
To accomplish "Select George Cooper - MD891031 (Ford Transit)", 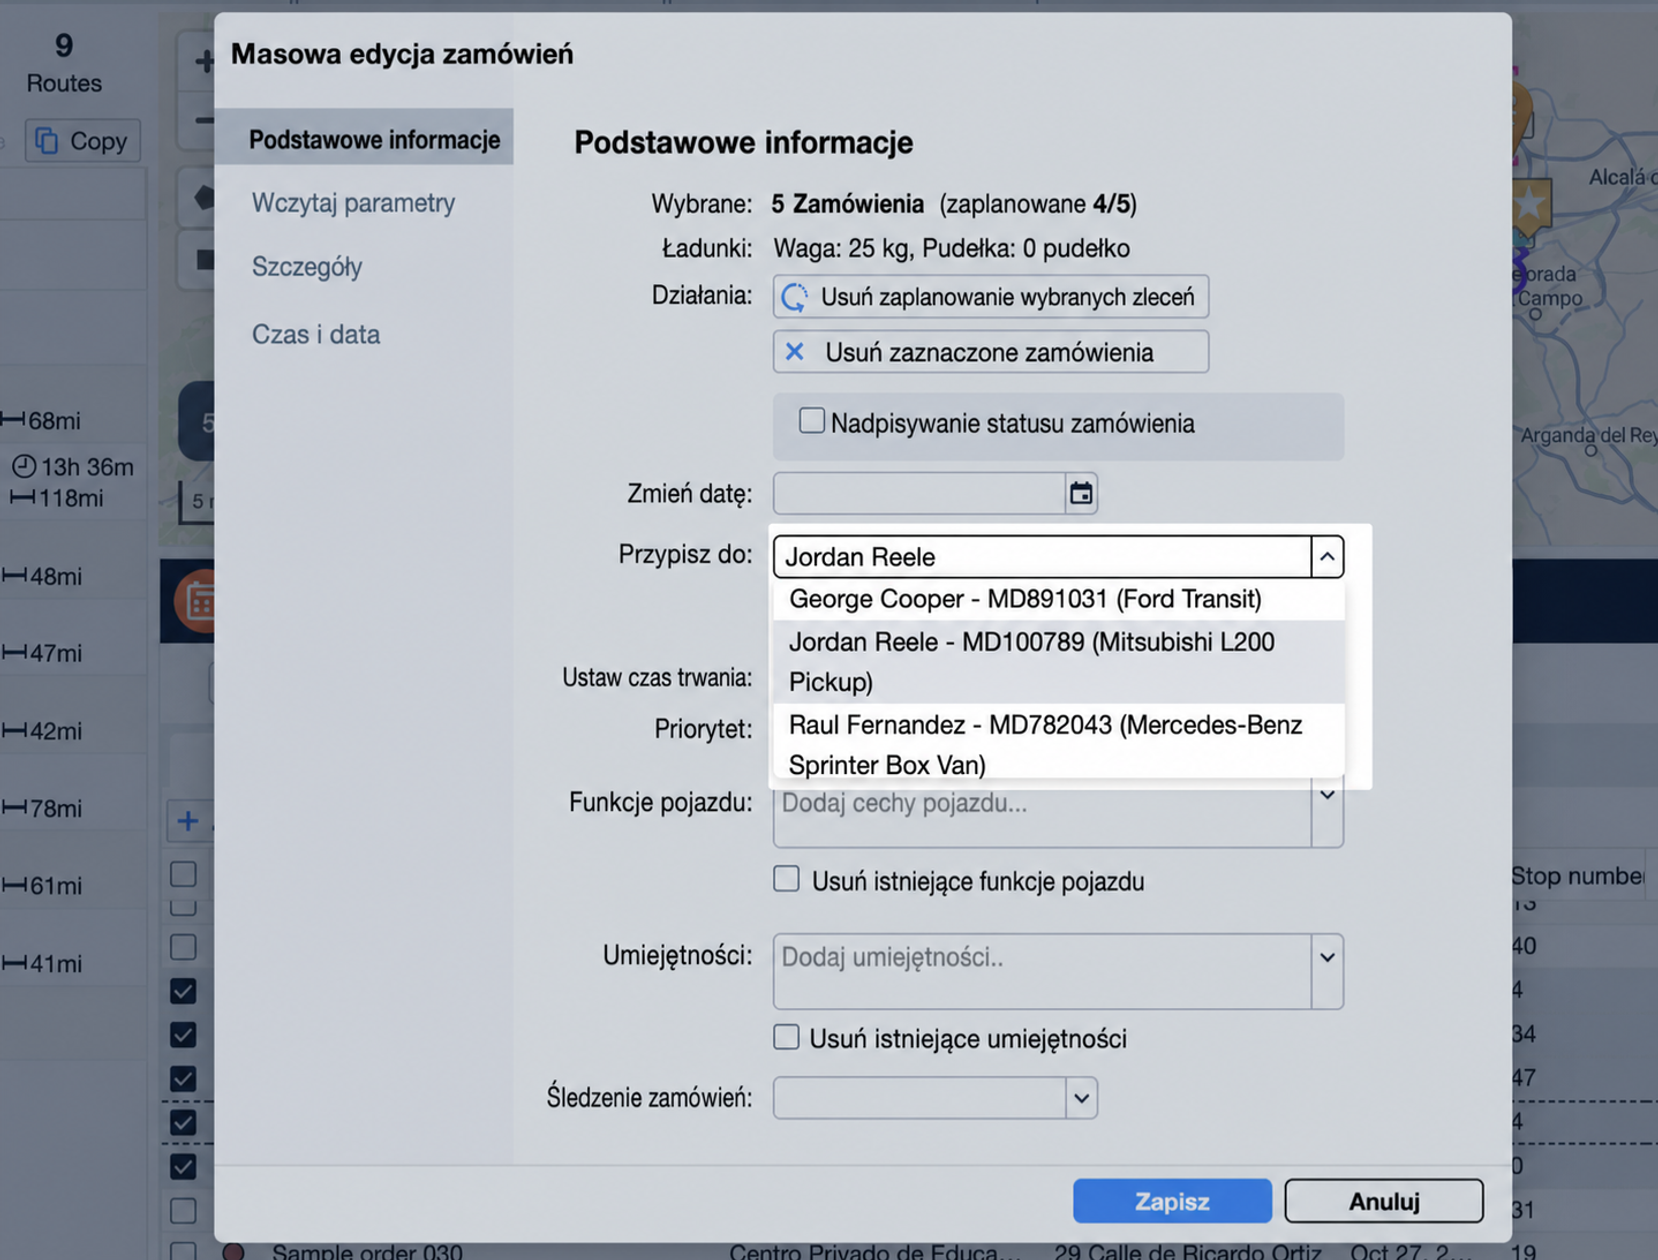I will (x=1058, y=599).
